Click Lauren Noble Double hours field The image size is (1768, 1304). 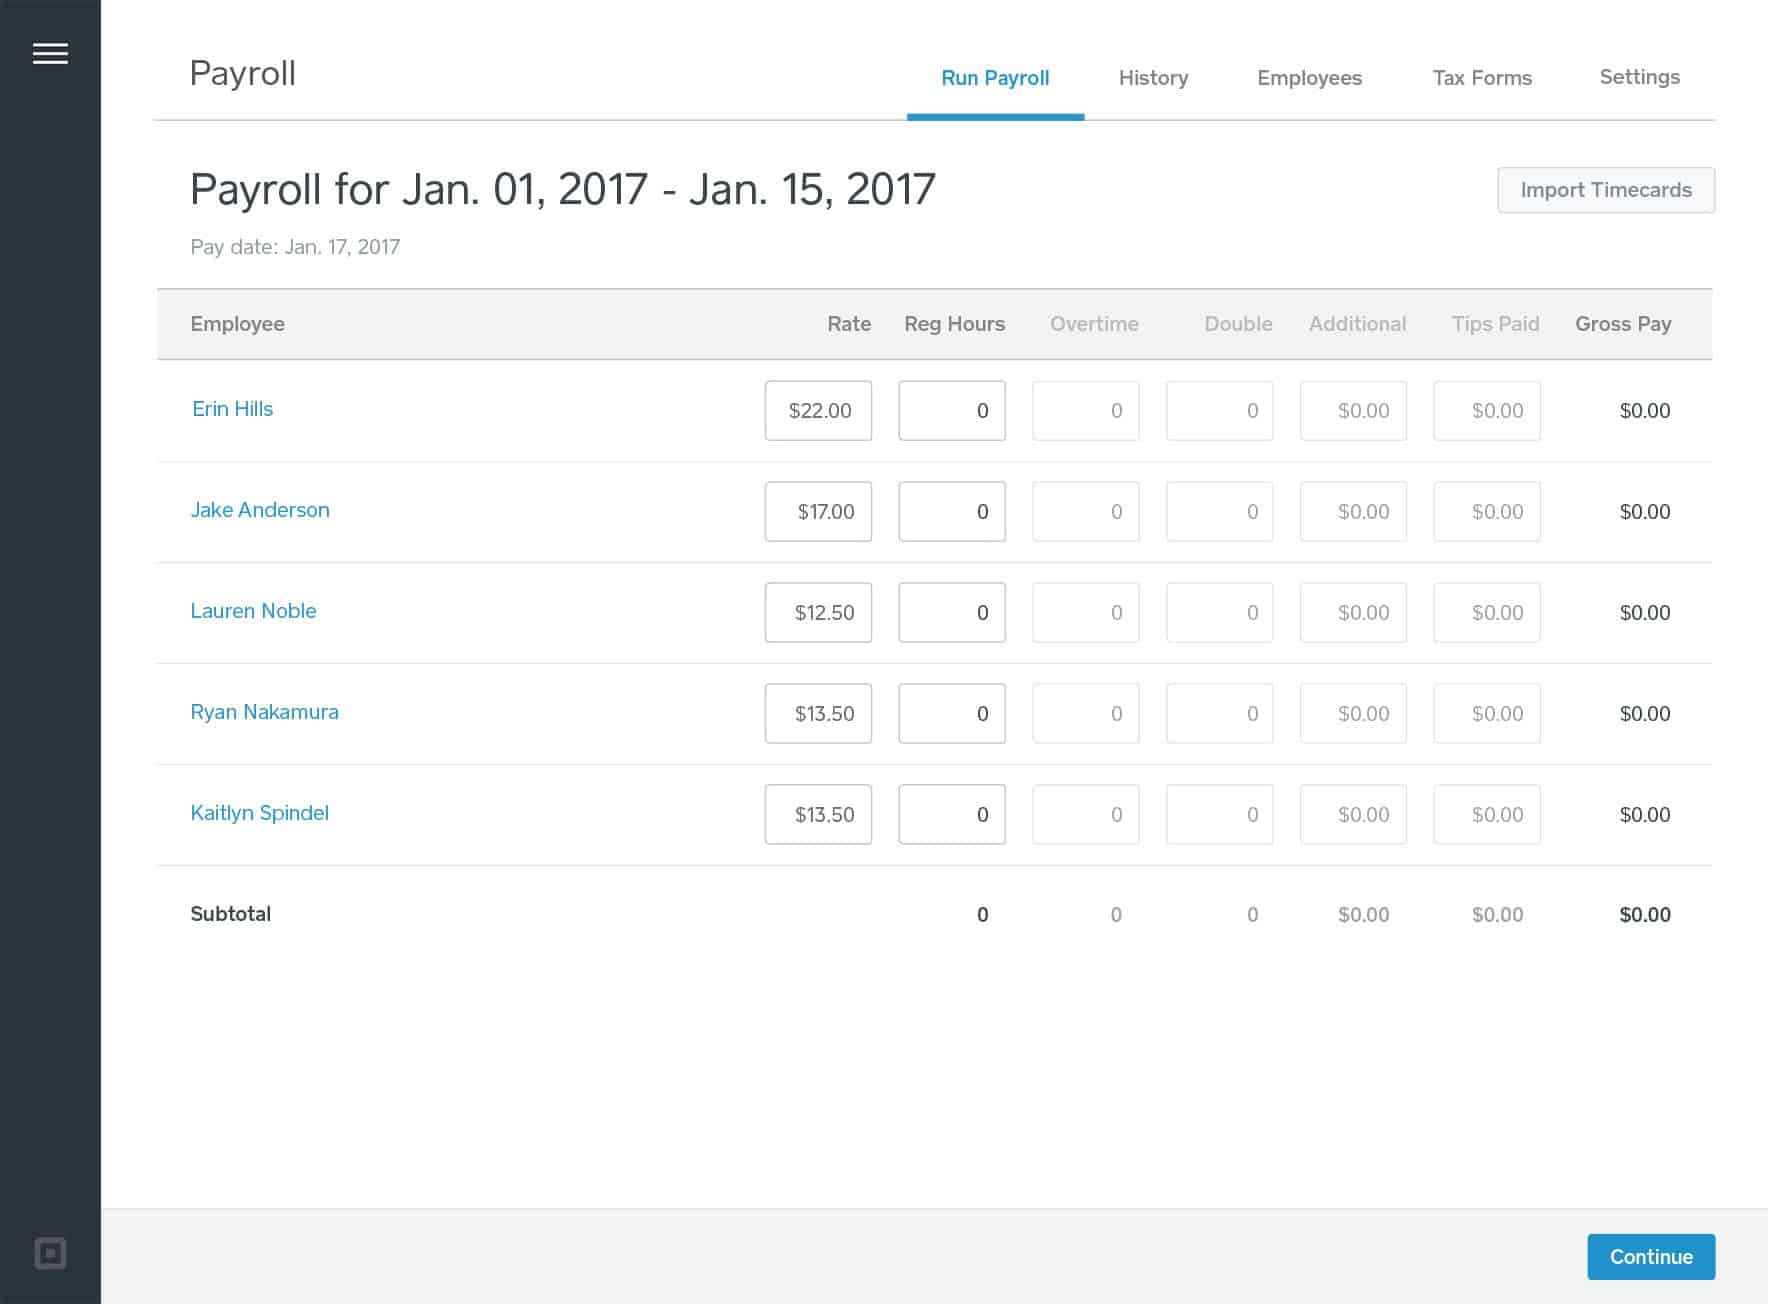coord(1220,612)
